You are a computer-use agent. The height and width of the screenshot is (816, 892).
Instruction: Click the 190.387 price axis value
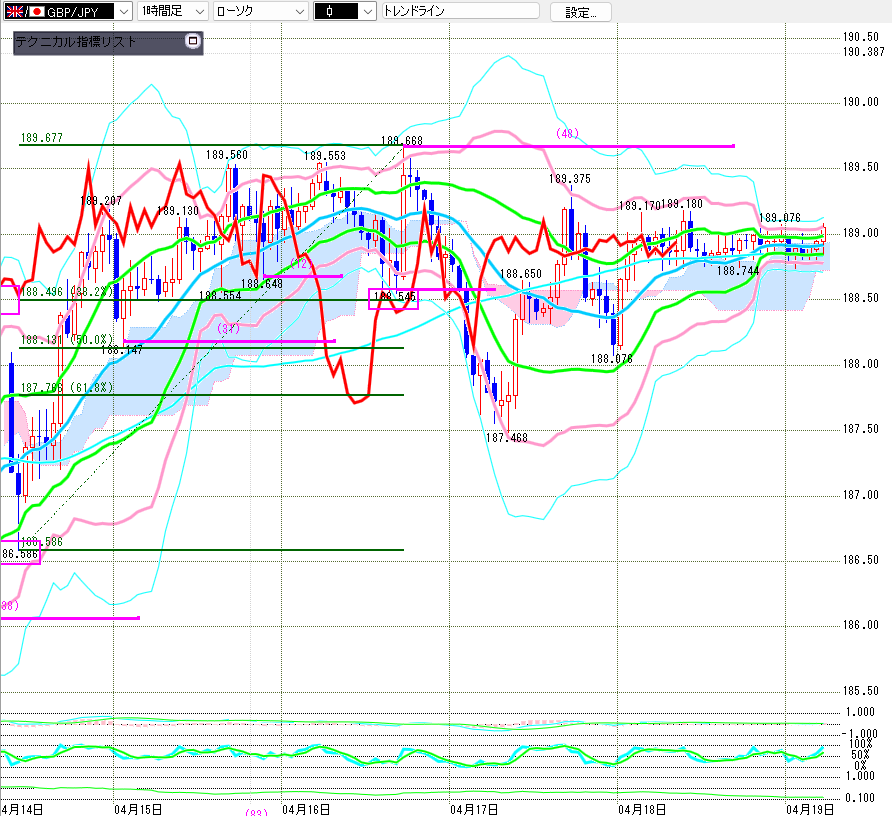pos(864,52)
